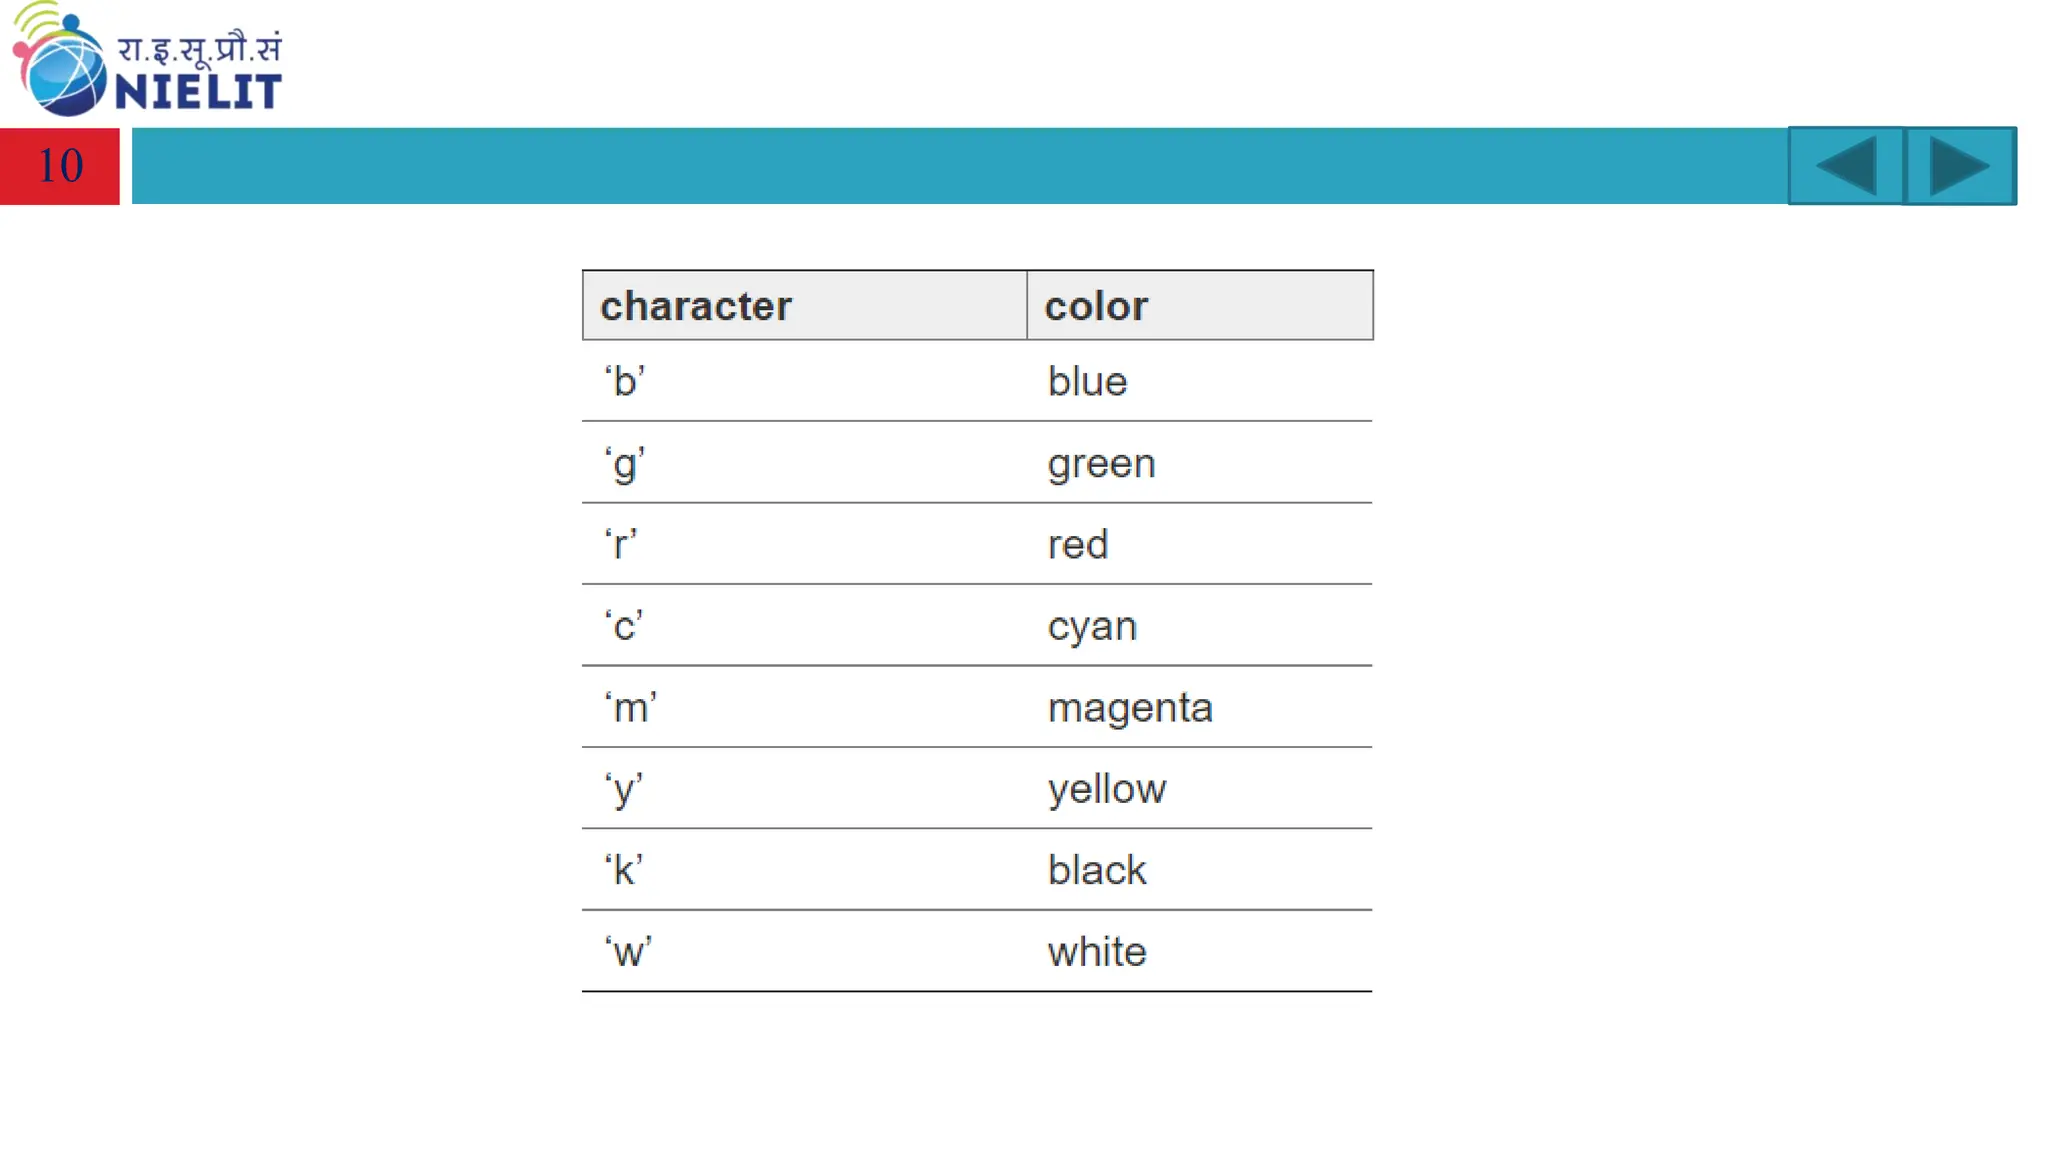2048x1152 pixels.
Task: Select the red slide number 10 box
Action: [60, 166]
